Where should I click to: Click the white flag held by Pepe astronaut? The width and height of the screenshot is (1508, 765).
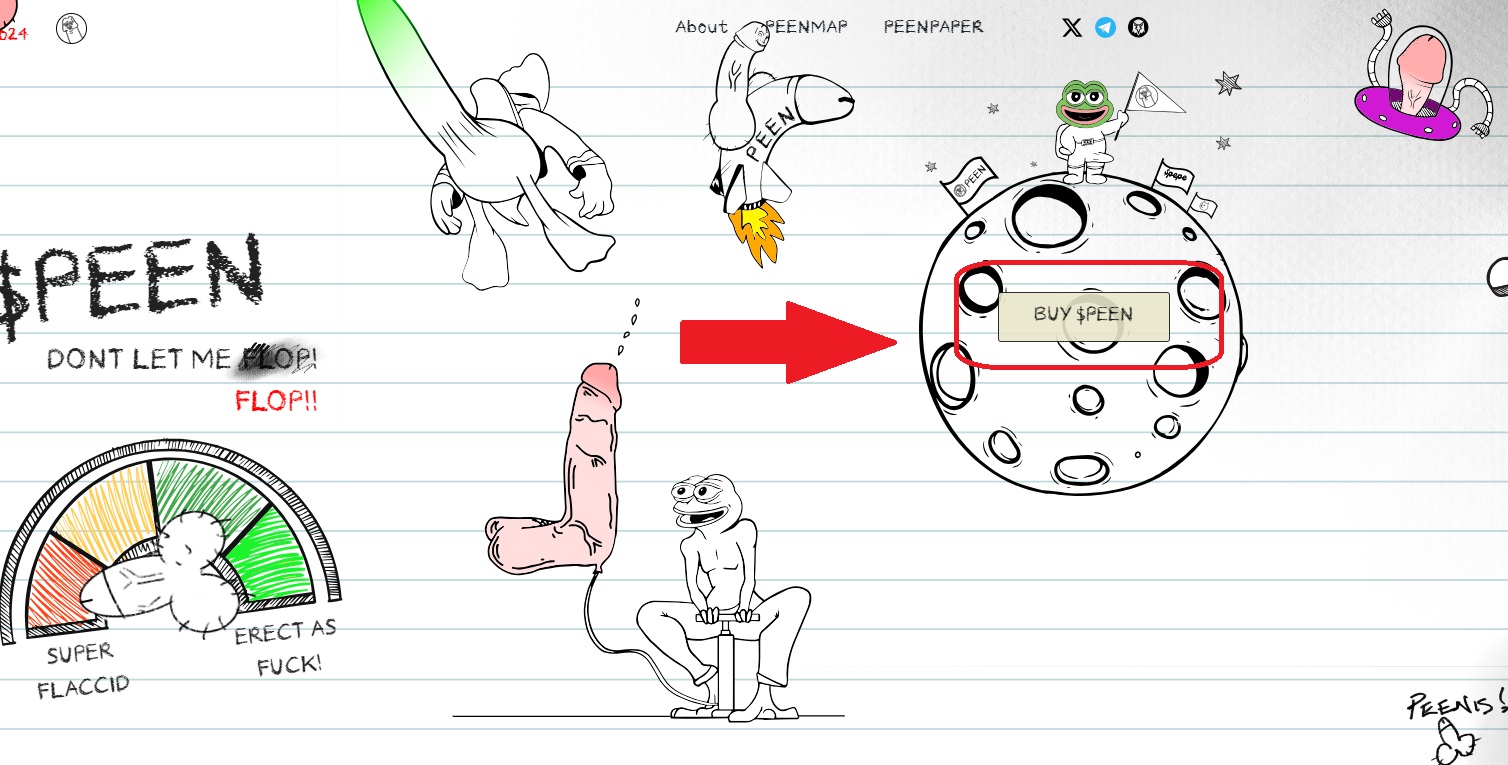[1155, 93]
